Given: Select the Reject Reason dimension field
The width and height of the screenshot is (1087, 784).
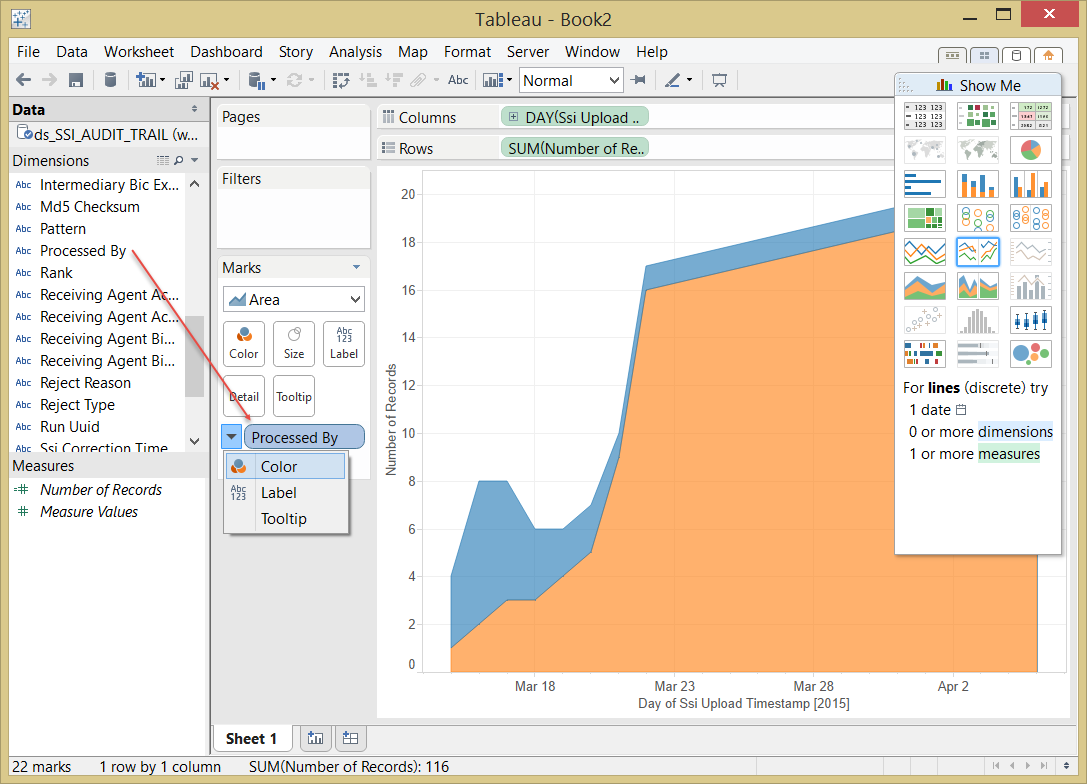Looking at the screenshot, I should pos(85,383).
